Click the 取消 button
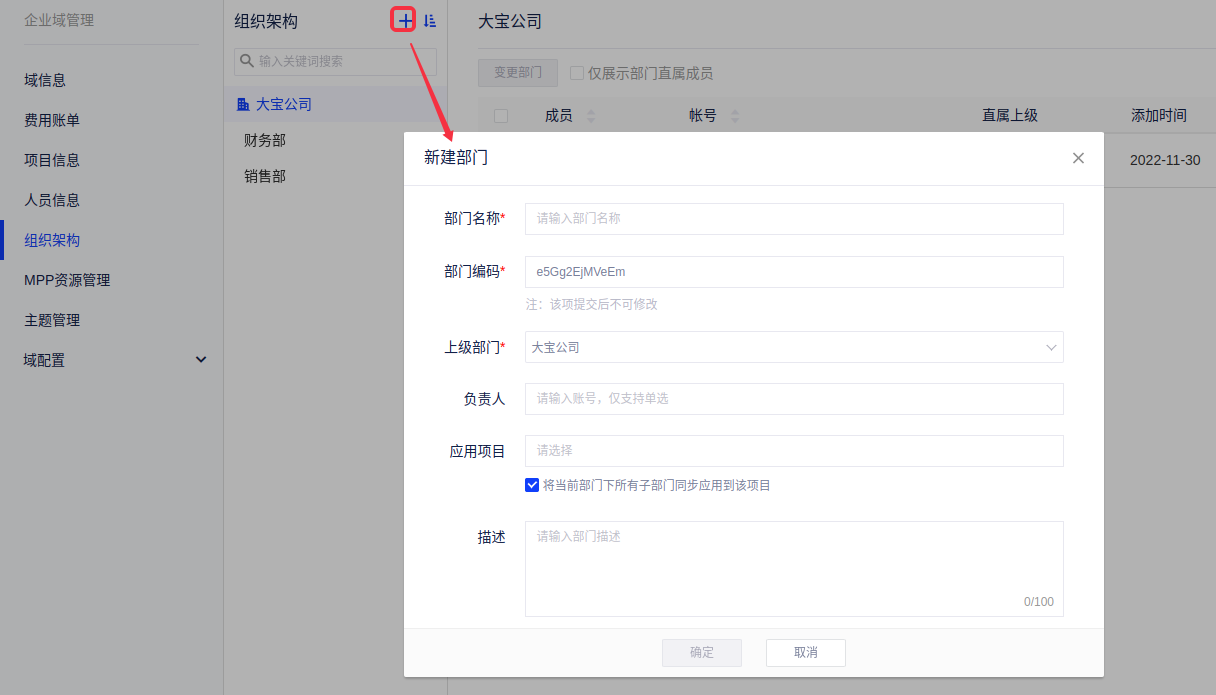The image size is (1216, 695). click(805, 652)
